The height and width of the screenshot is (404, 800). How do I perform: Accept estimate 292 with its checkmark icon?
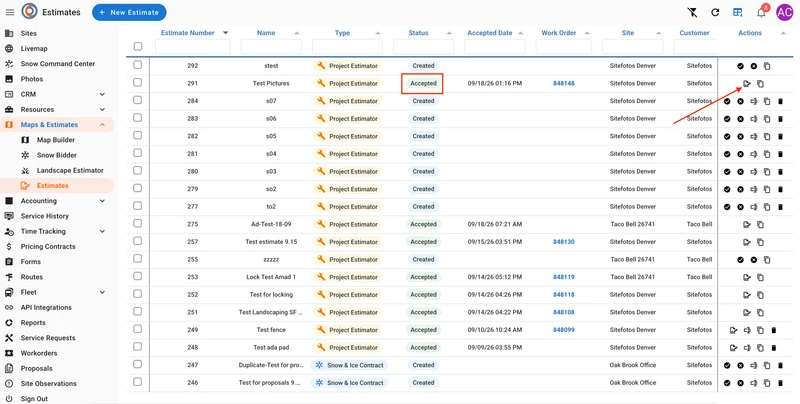pyautogui.click(x=740, y=66)
